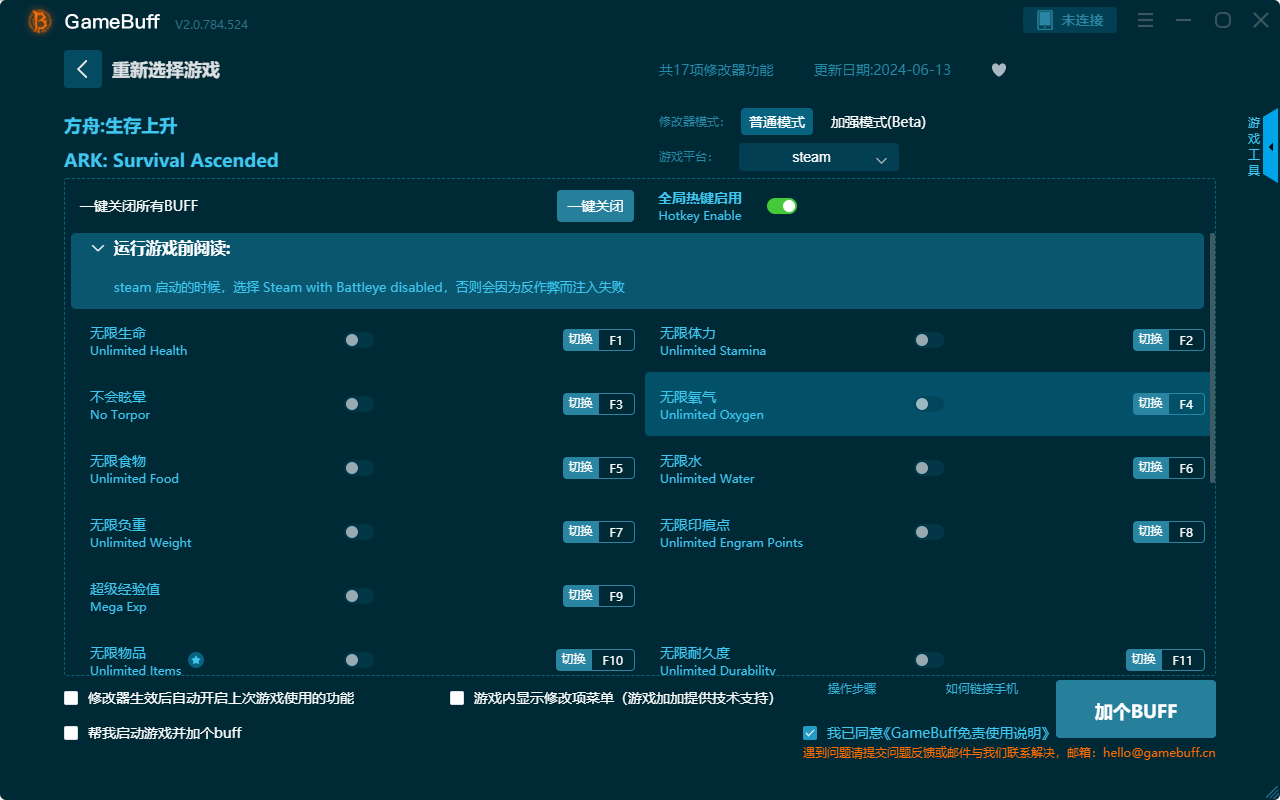Image resolution: width=1280 pixels, height=800 pixels.
Task: Click the 方舟:生存上升 game name
Action: (x=121, y=126)
